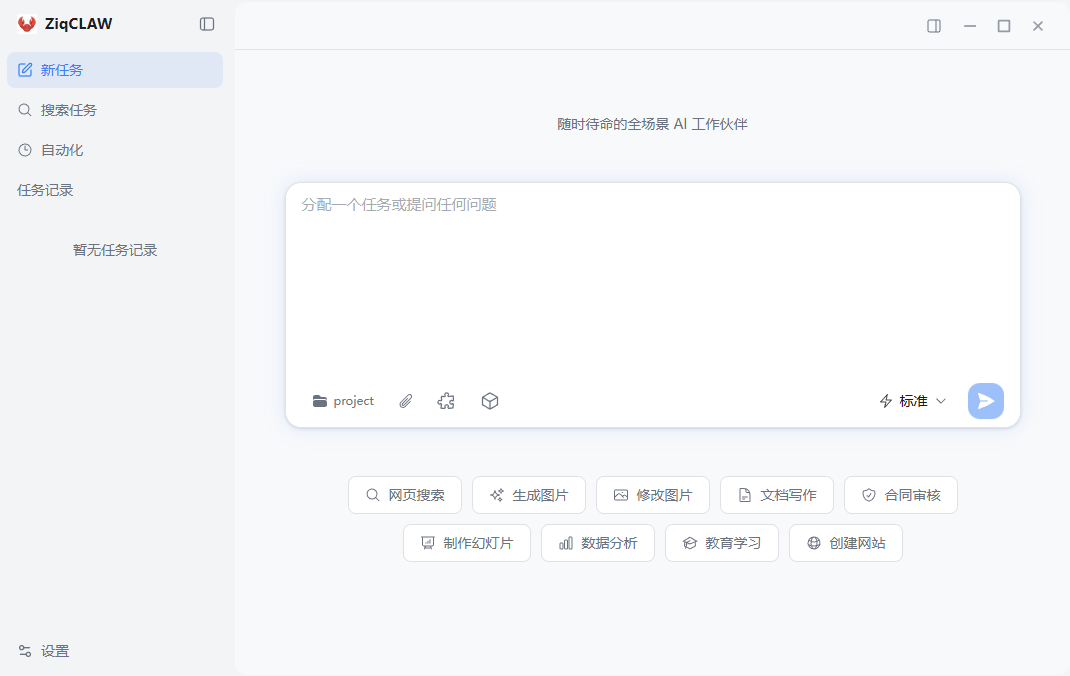The width and height of the screenshot is (1070, 676).
Task: Open the 数据分析 data analysis shortcut
Action: click(x=597, y=542)
